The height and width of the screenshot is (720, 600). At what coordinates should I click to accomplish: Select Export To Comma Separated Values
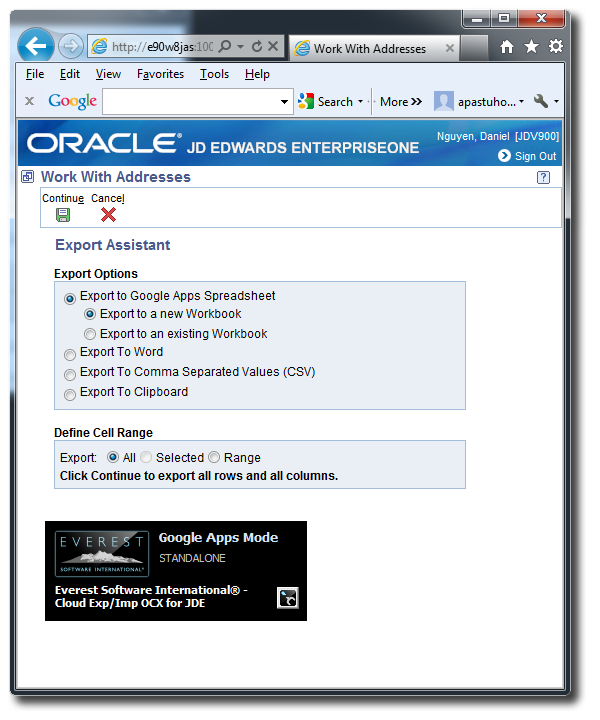pos(70,375)
